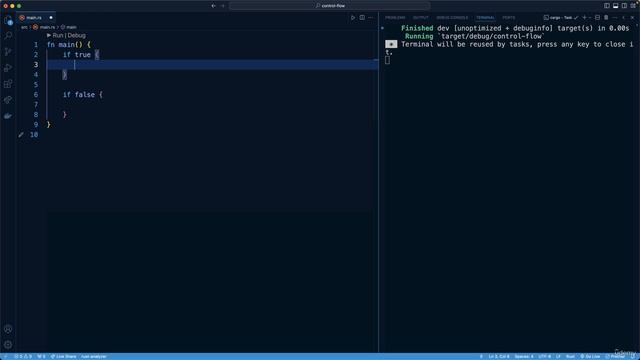Switch to the Ports tab
The width and height of the screenshot is (640, 360).
[509, 18]
